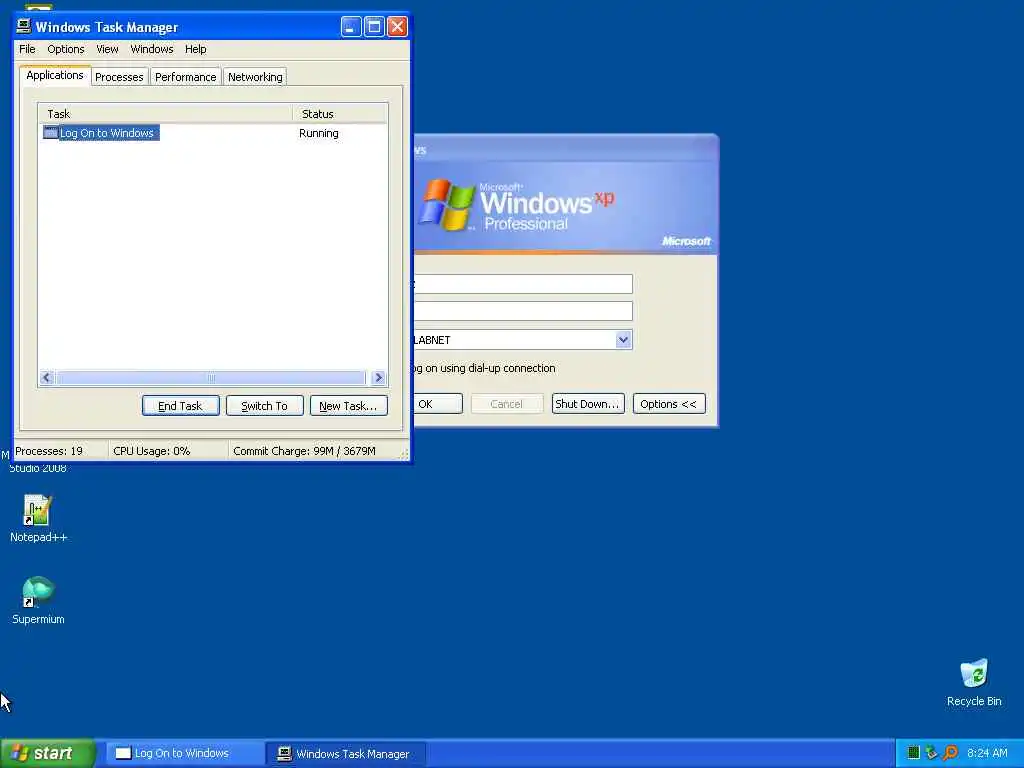Click the Task column header

click(x=165, y=114)
